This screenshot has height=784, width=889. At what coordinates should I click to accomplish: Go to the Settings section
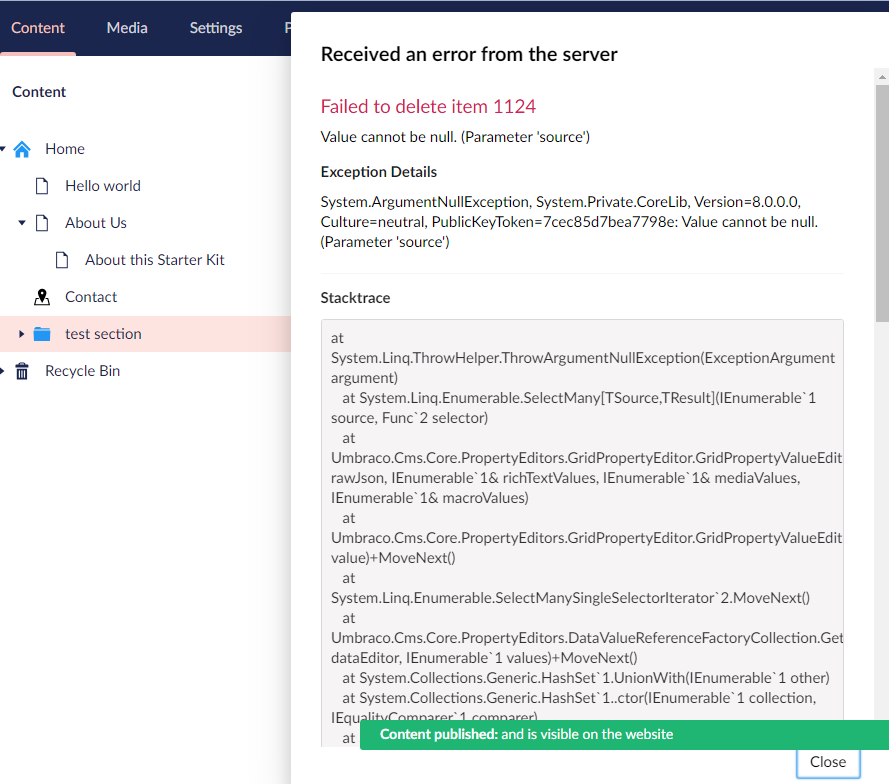216,28
